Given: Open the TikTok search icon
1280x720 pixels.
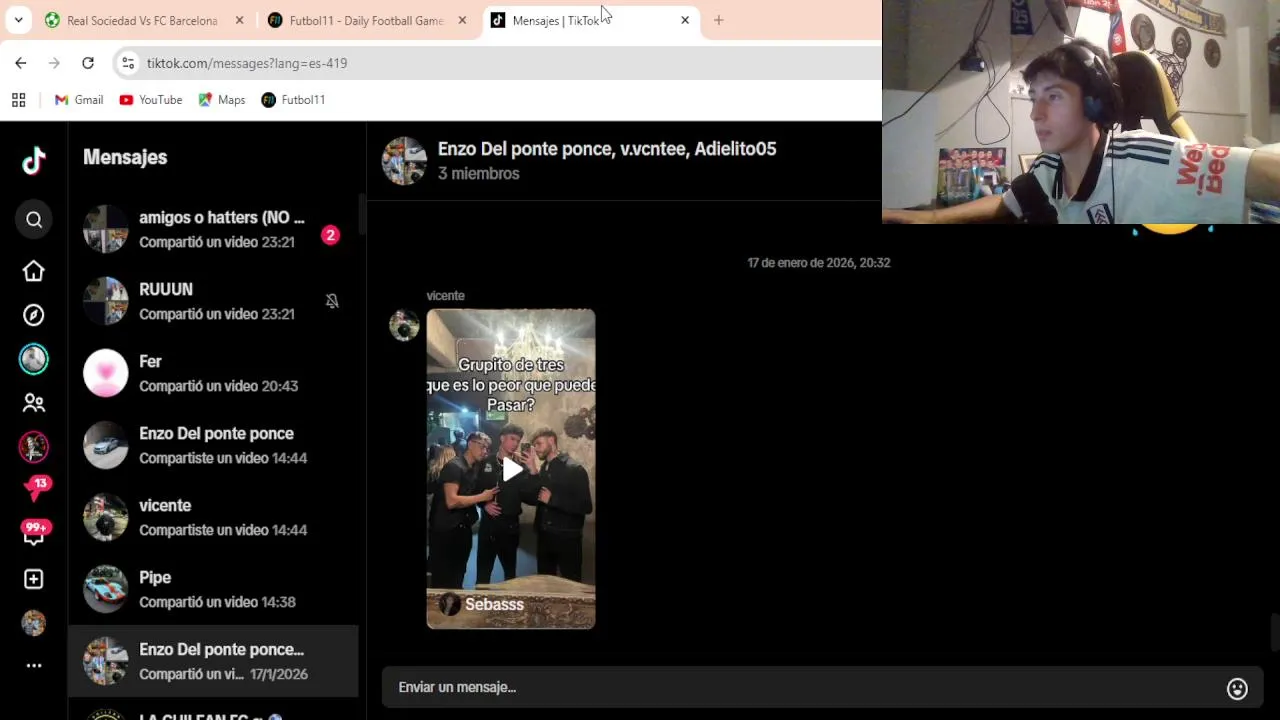Looking at the screenshot, I should [x=34, y=220].
